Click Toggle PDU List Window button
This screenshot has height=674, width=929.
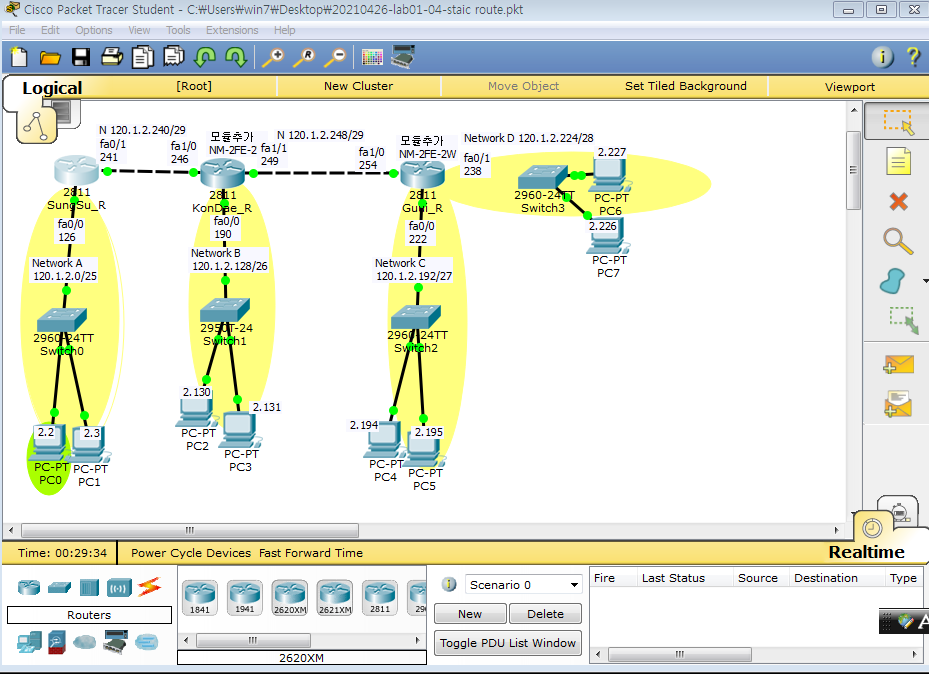[x=508, y=643]
